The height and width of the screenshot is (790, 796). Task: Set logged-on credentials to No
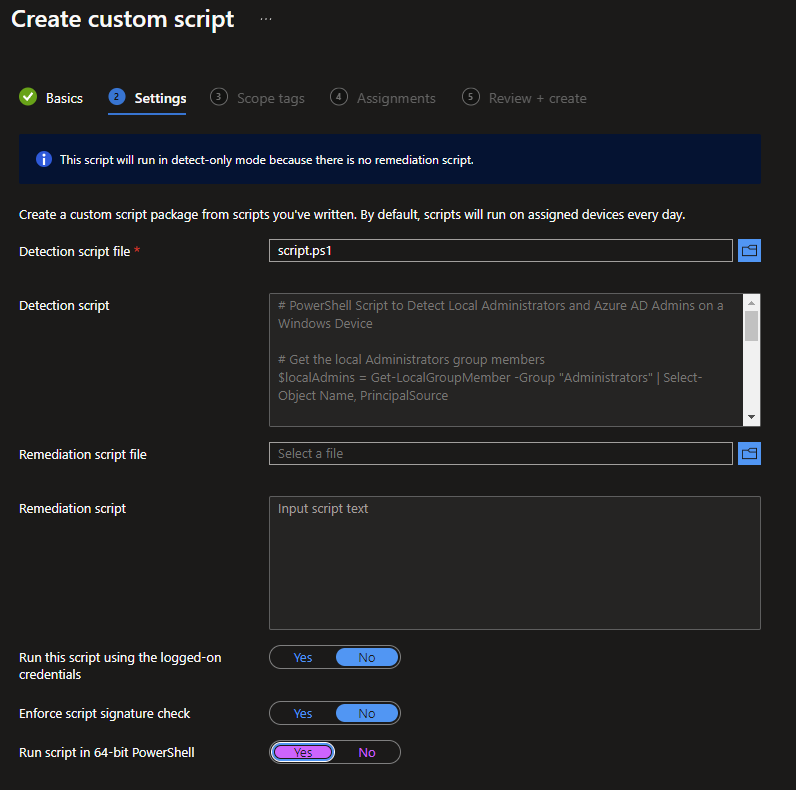pyautogui.click(x=367, y=657)
